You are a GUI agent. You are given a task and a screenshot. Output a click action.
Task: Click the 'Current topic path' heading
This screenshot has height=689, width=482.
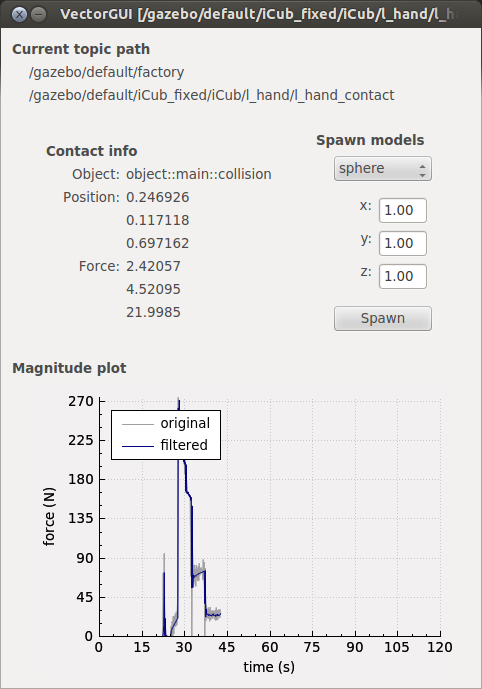point(81,49)
